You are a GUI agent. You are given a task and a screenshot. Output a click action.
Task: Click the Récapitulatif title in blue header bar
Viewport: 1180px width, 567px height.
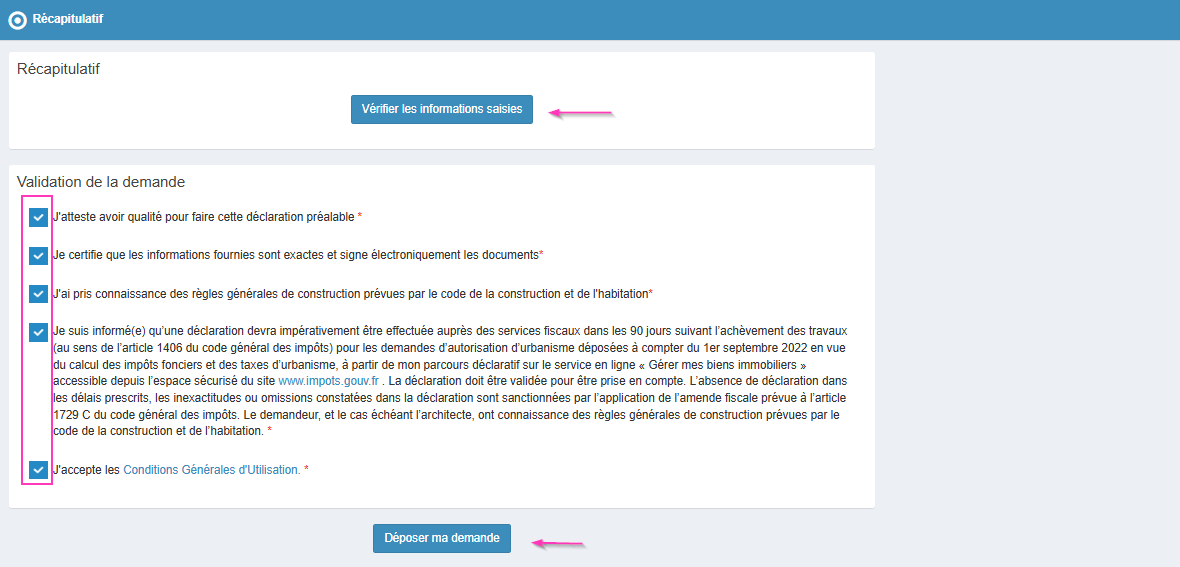[67, 19]
